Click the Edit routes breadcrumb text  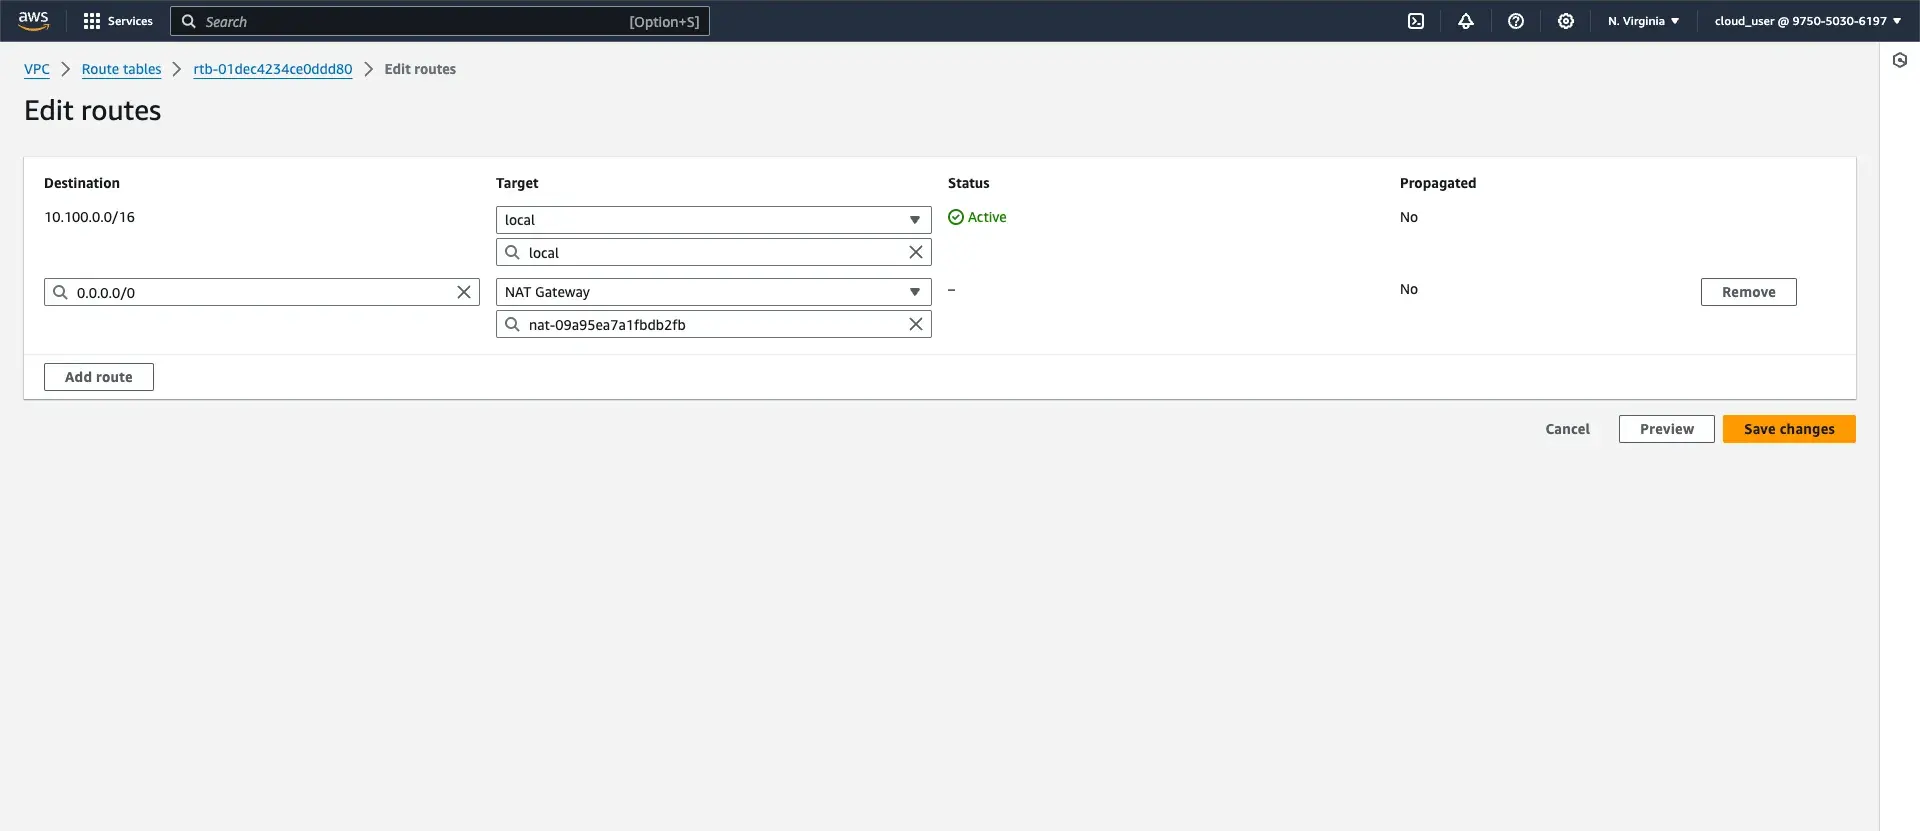(420, 69)
